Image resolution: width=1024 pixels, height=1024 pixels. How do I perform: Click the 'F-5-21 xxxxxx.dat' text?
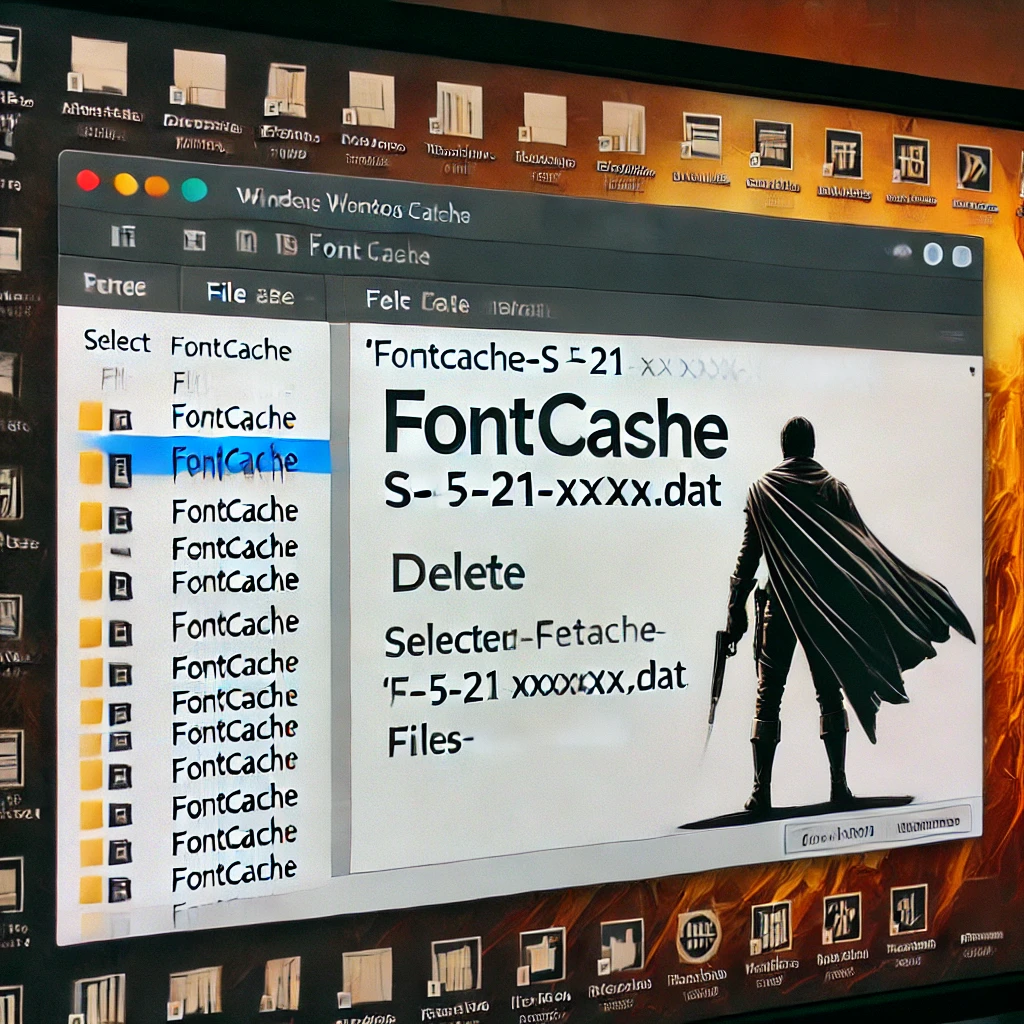[x=534, y=683]
